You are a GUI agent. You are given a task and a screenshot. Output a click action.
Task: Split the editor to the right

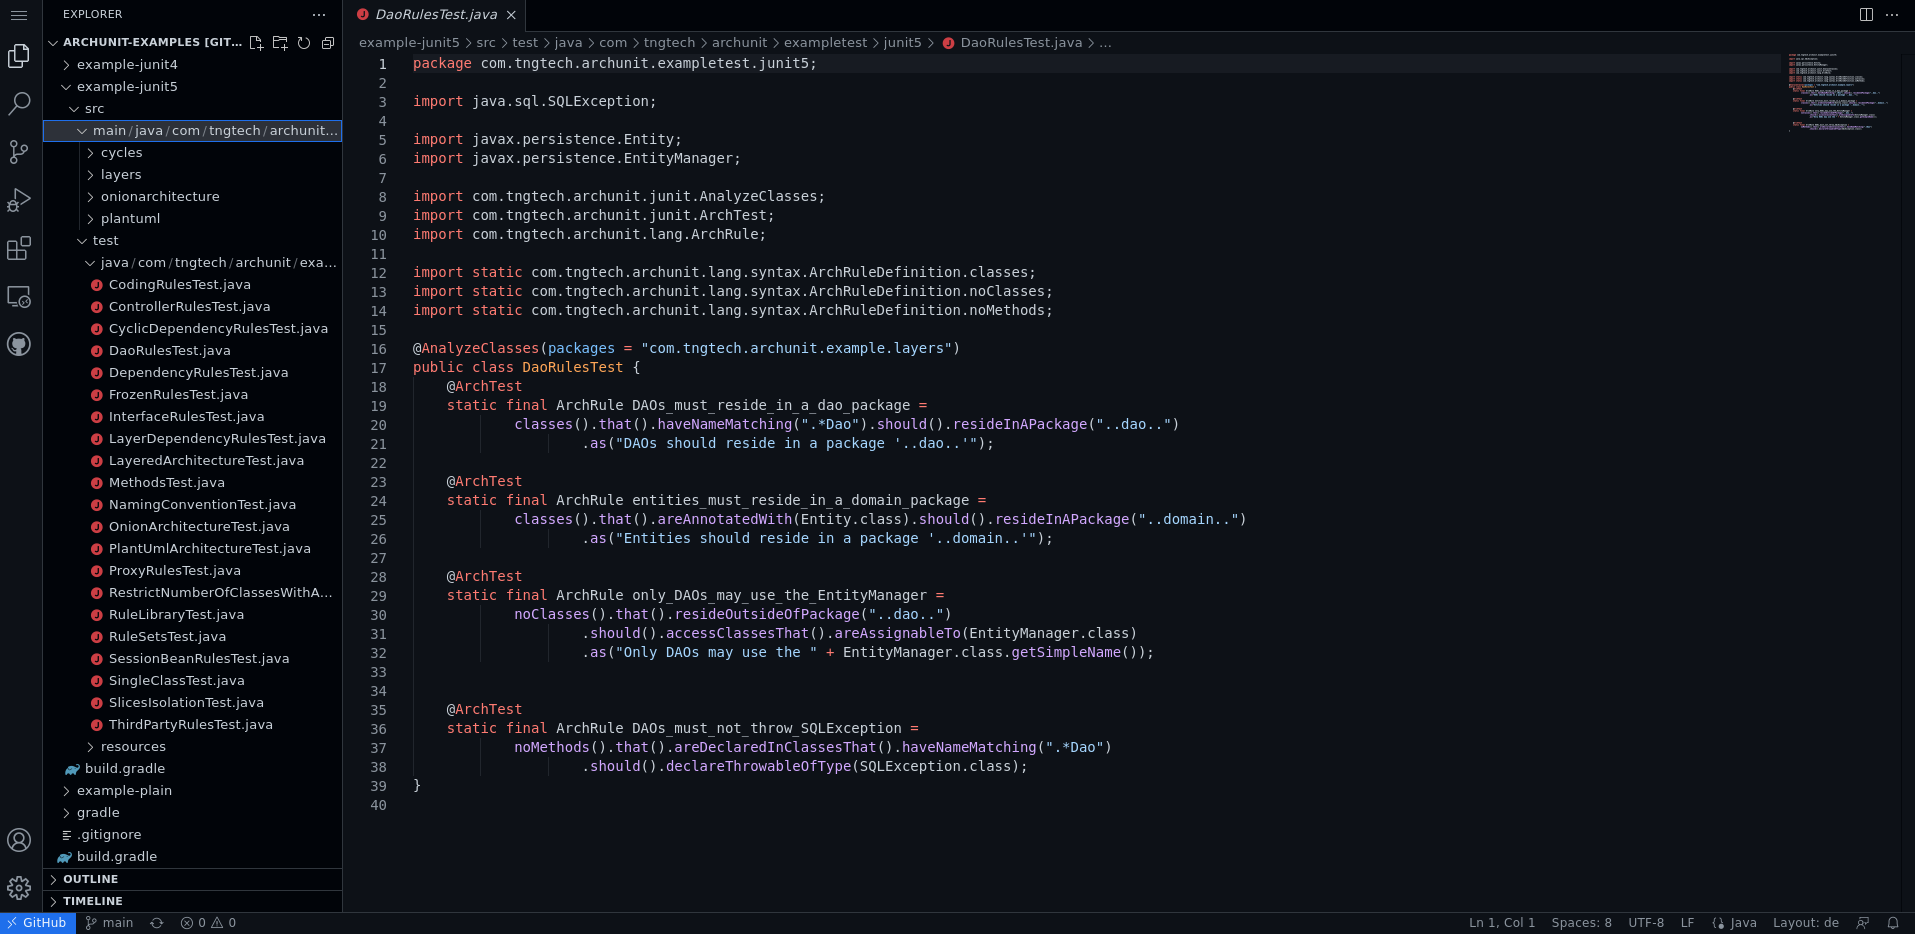[x=1866, y=15]
